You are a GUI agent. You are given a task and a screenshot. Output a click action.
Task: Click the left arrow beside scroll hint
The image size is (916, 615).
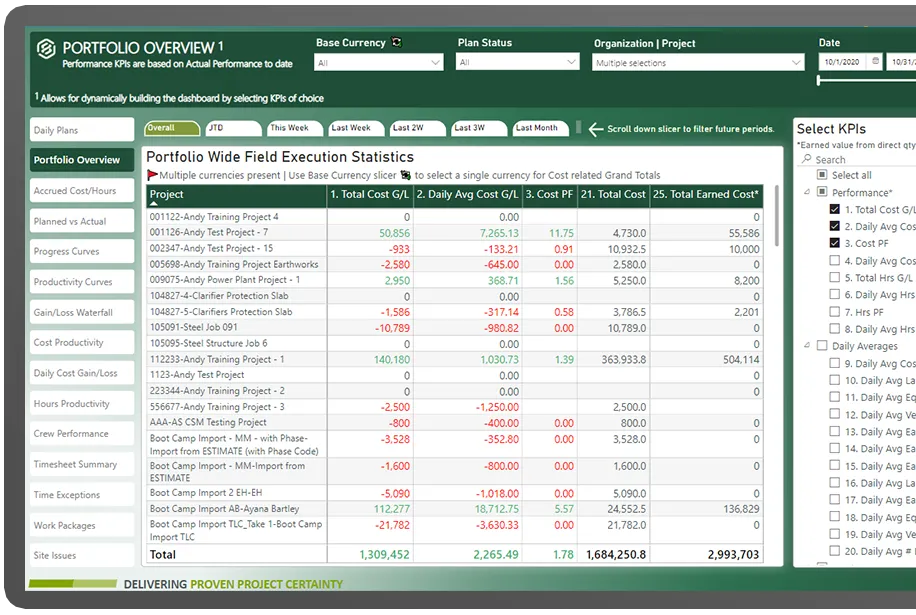tap(595, 129)
